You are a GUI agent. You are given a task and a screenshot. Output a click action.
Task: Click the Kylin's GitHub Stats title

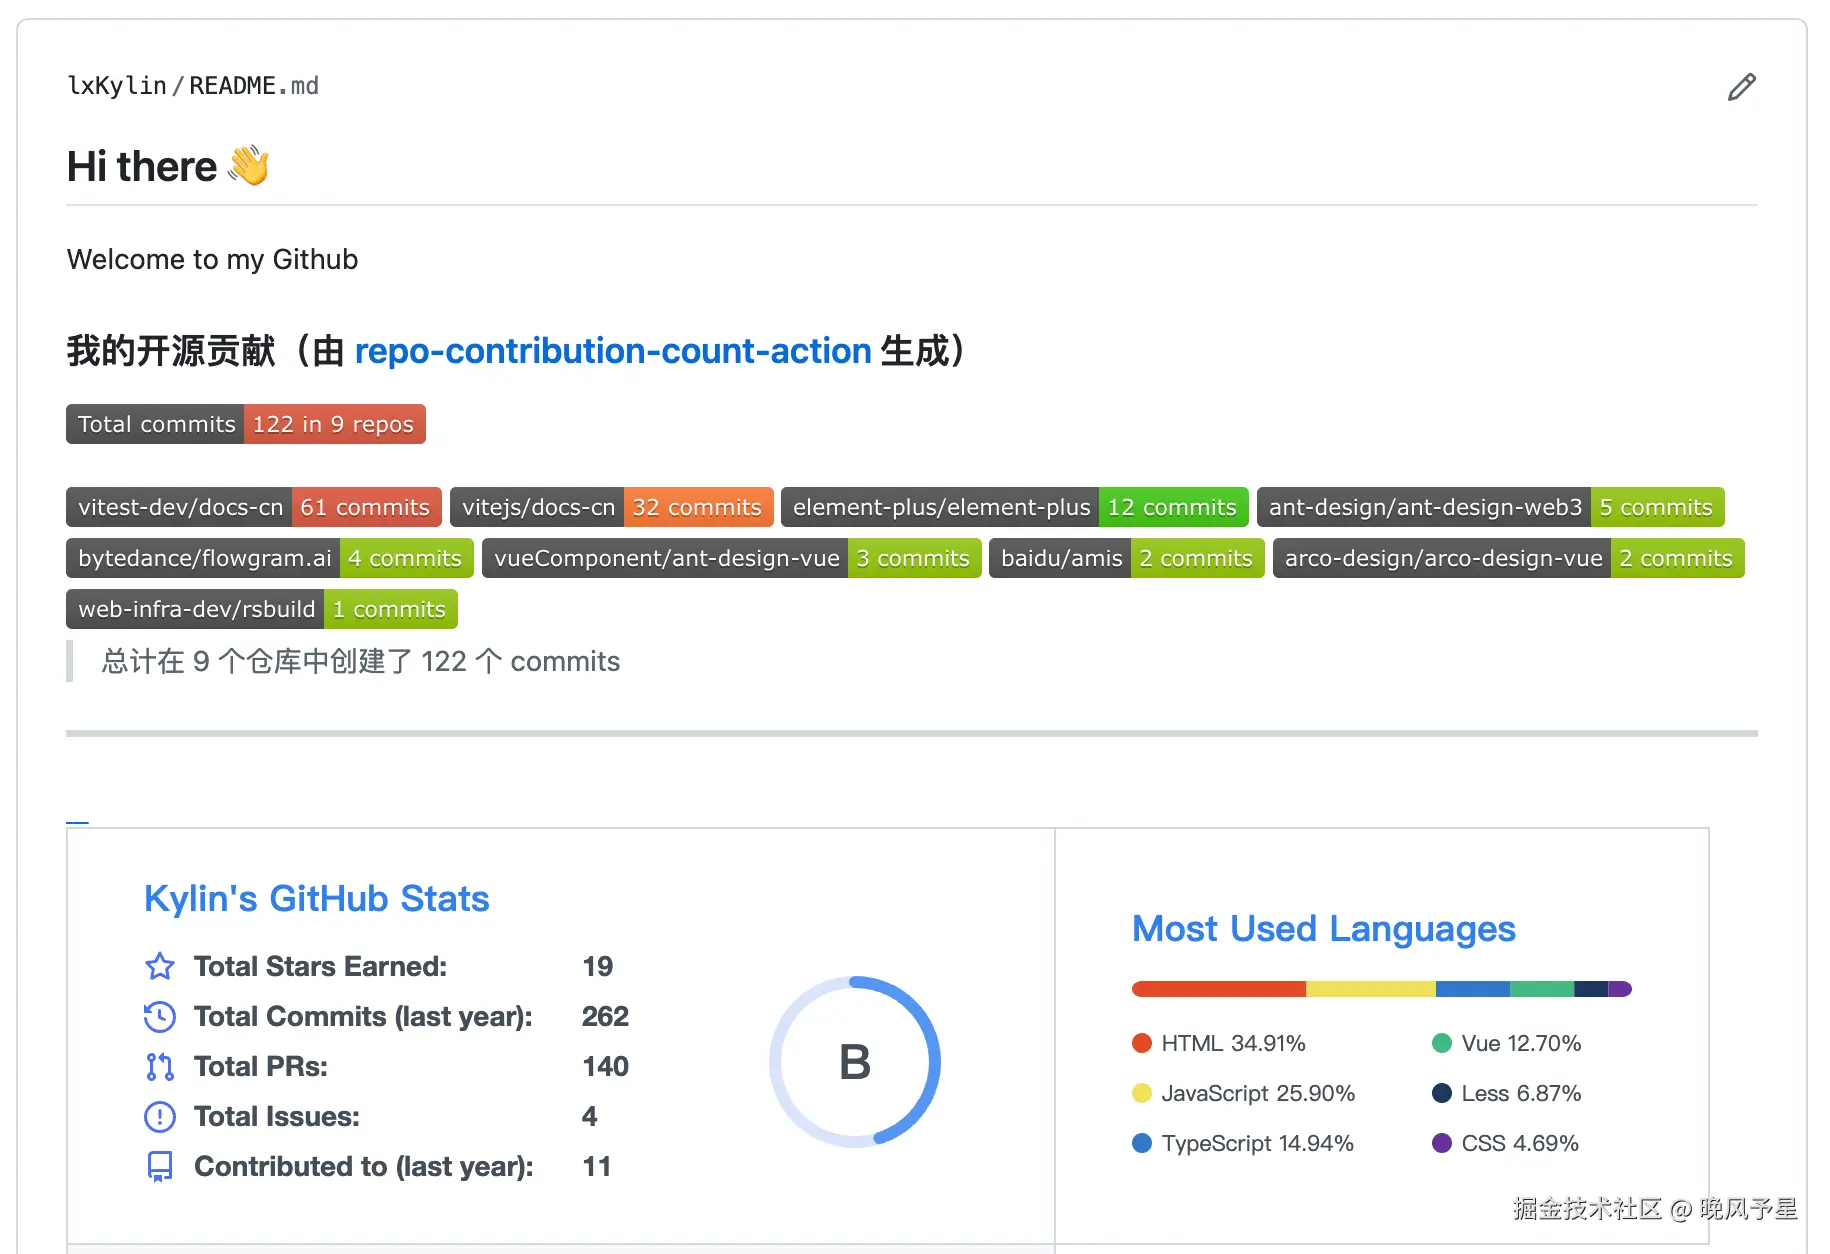pyautogui.click(x=317, y=899)
